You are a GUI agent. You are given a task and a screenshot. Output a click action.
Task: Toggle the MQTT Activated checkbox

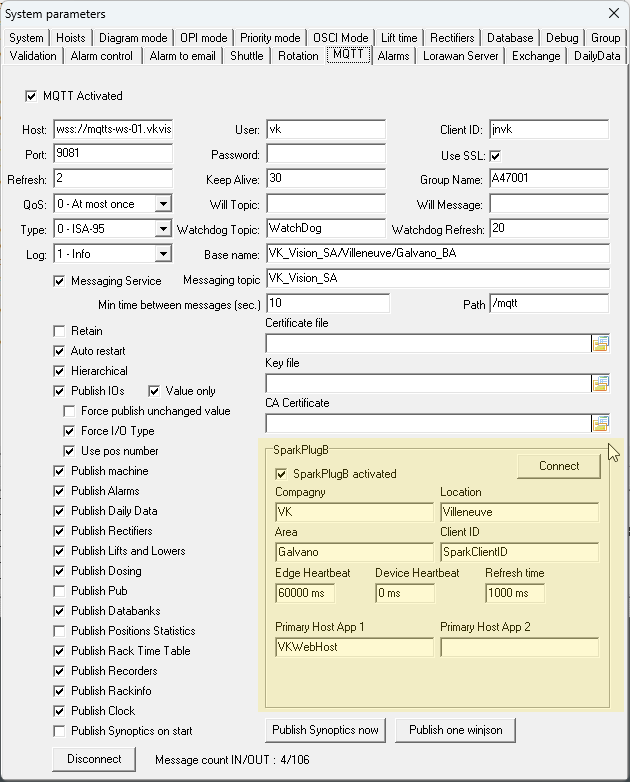(31, 96)
